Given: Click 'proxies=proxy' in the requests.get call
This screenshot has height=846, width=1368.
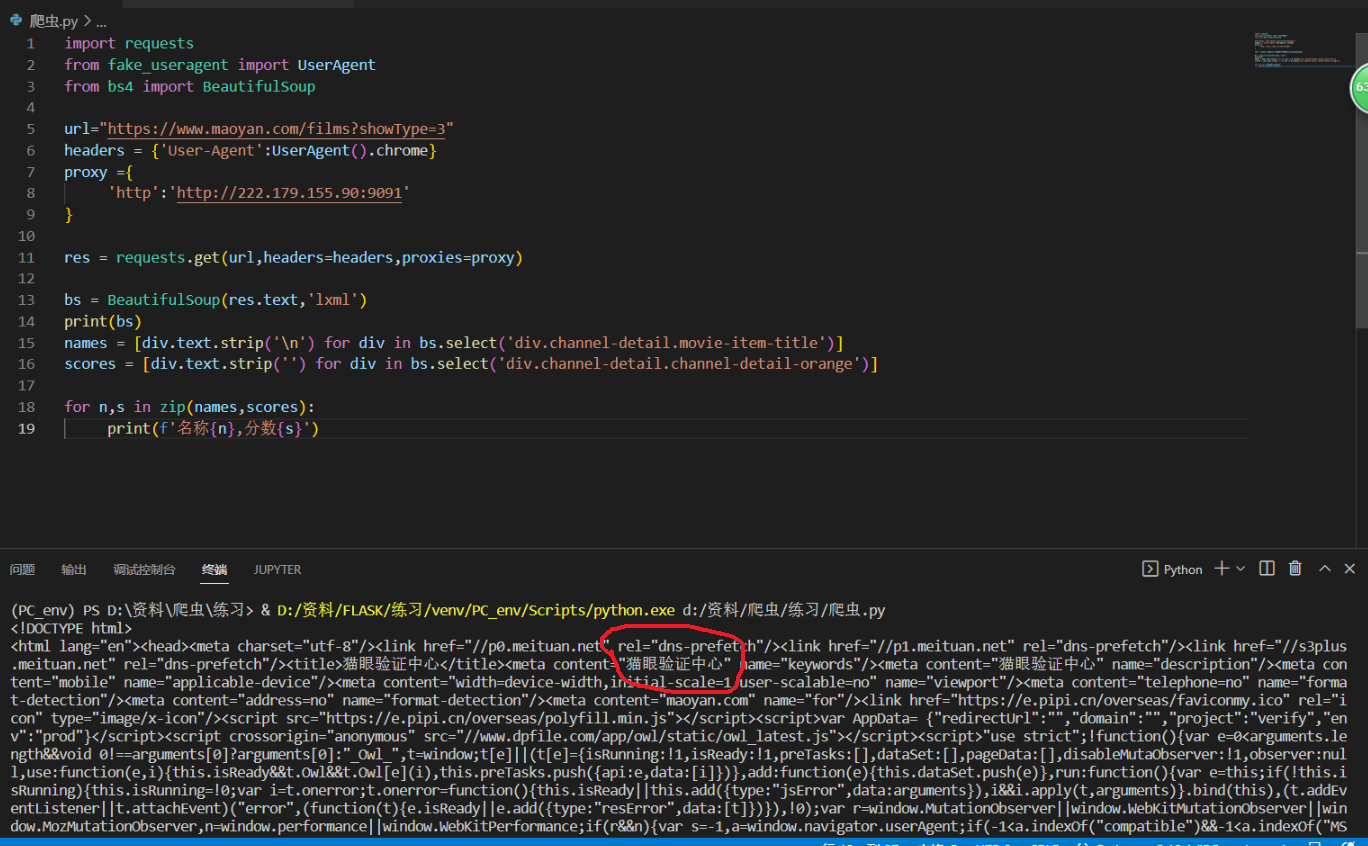Looking at the screenshot, I should click(x=457, y=257).
